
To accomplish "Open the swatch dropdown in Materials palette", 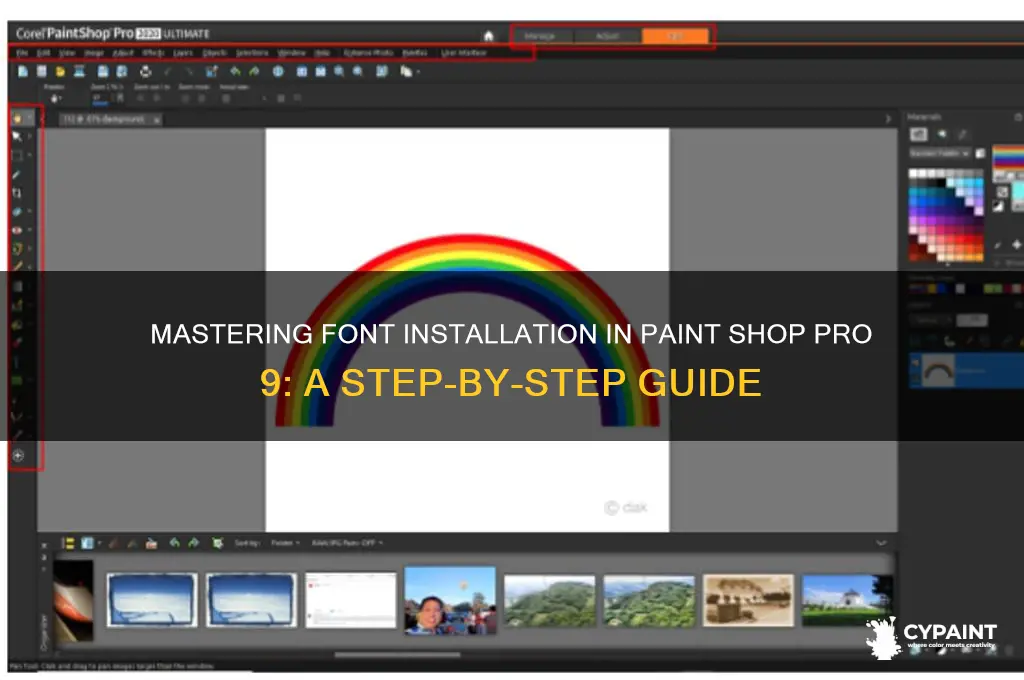I will pyautogui.click(x=939, y=153).
